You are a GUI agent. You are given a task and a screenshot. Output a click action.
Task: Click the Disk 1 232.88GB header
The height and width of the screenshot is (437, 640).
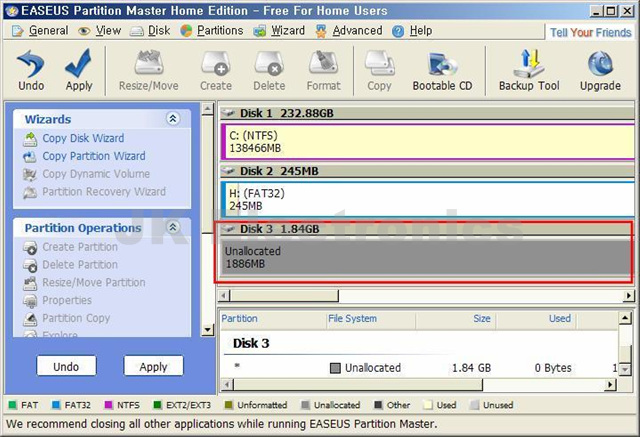point(427,113)
